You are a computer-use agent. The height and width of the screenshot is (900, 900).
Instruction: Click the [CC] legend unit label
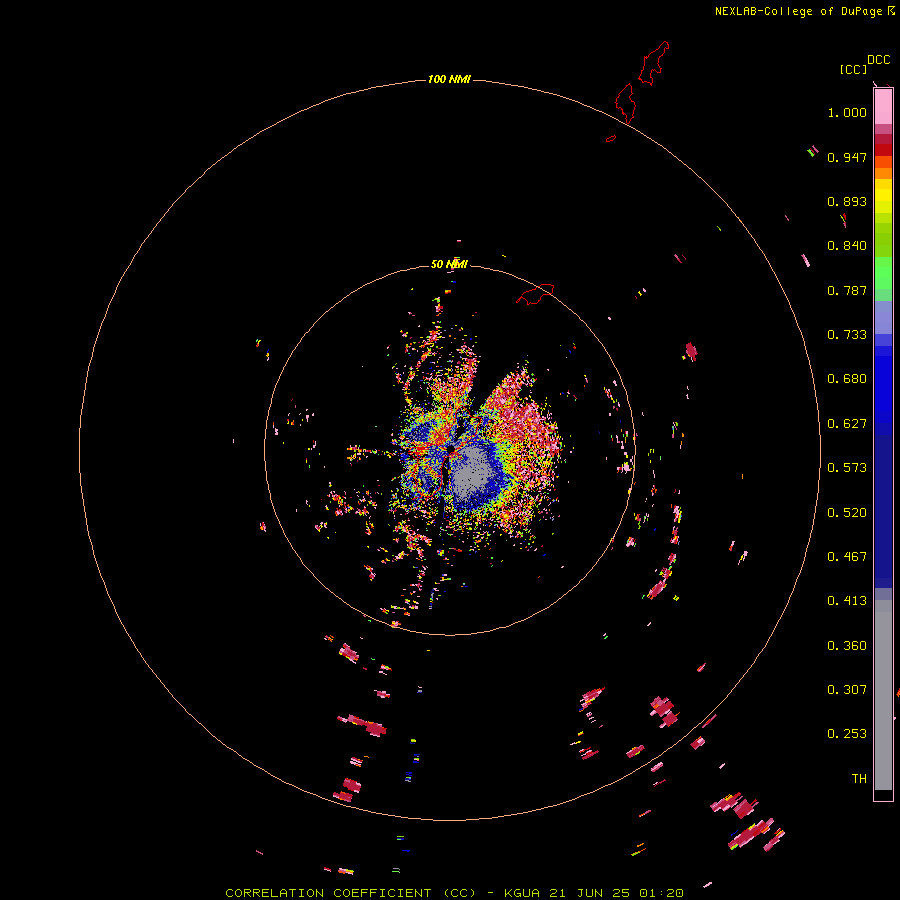(853, 69)
